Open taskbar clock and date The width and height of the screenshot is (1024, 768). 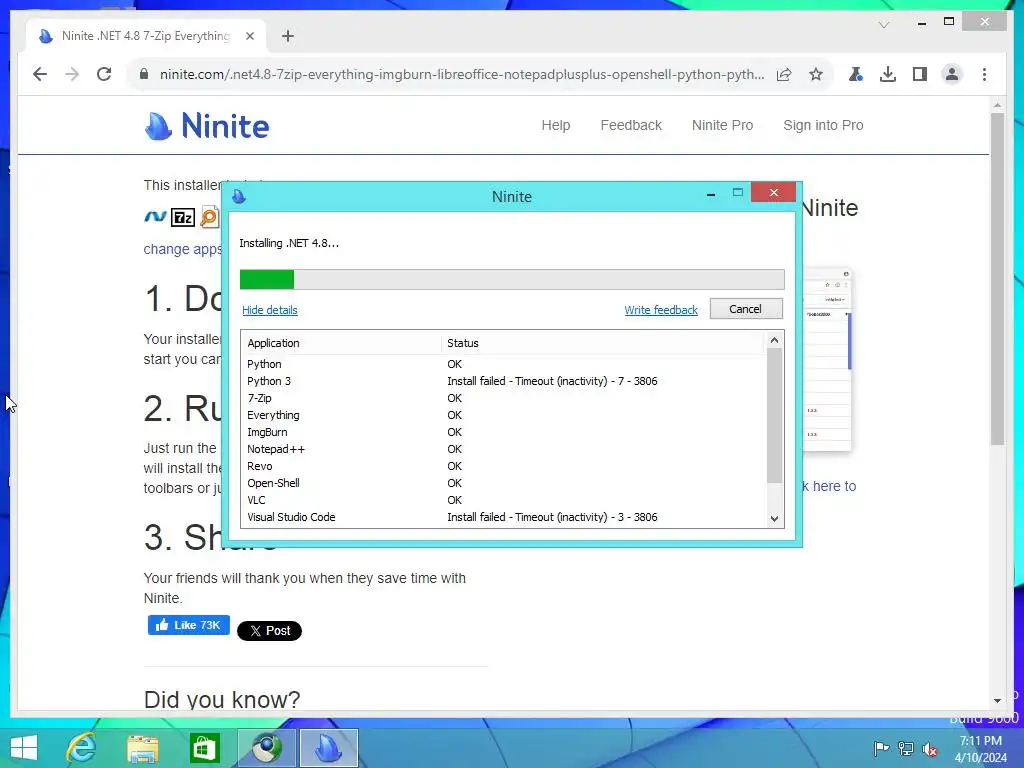(x=980, y=748)
